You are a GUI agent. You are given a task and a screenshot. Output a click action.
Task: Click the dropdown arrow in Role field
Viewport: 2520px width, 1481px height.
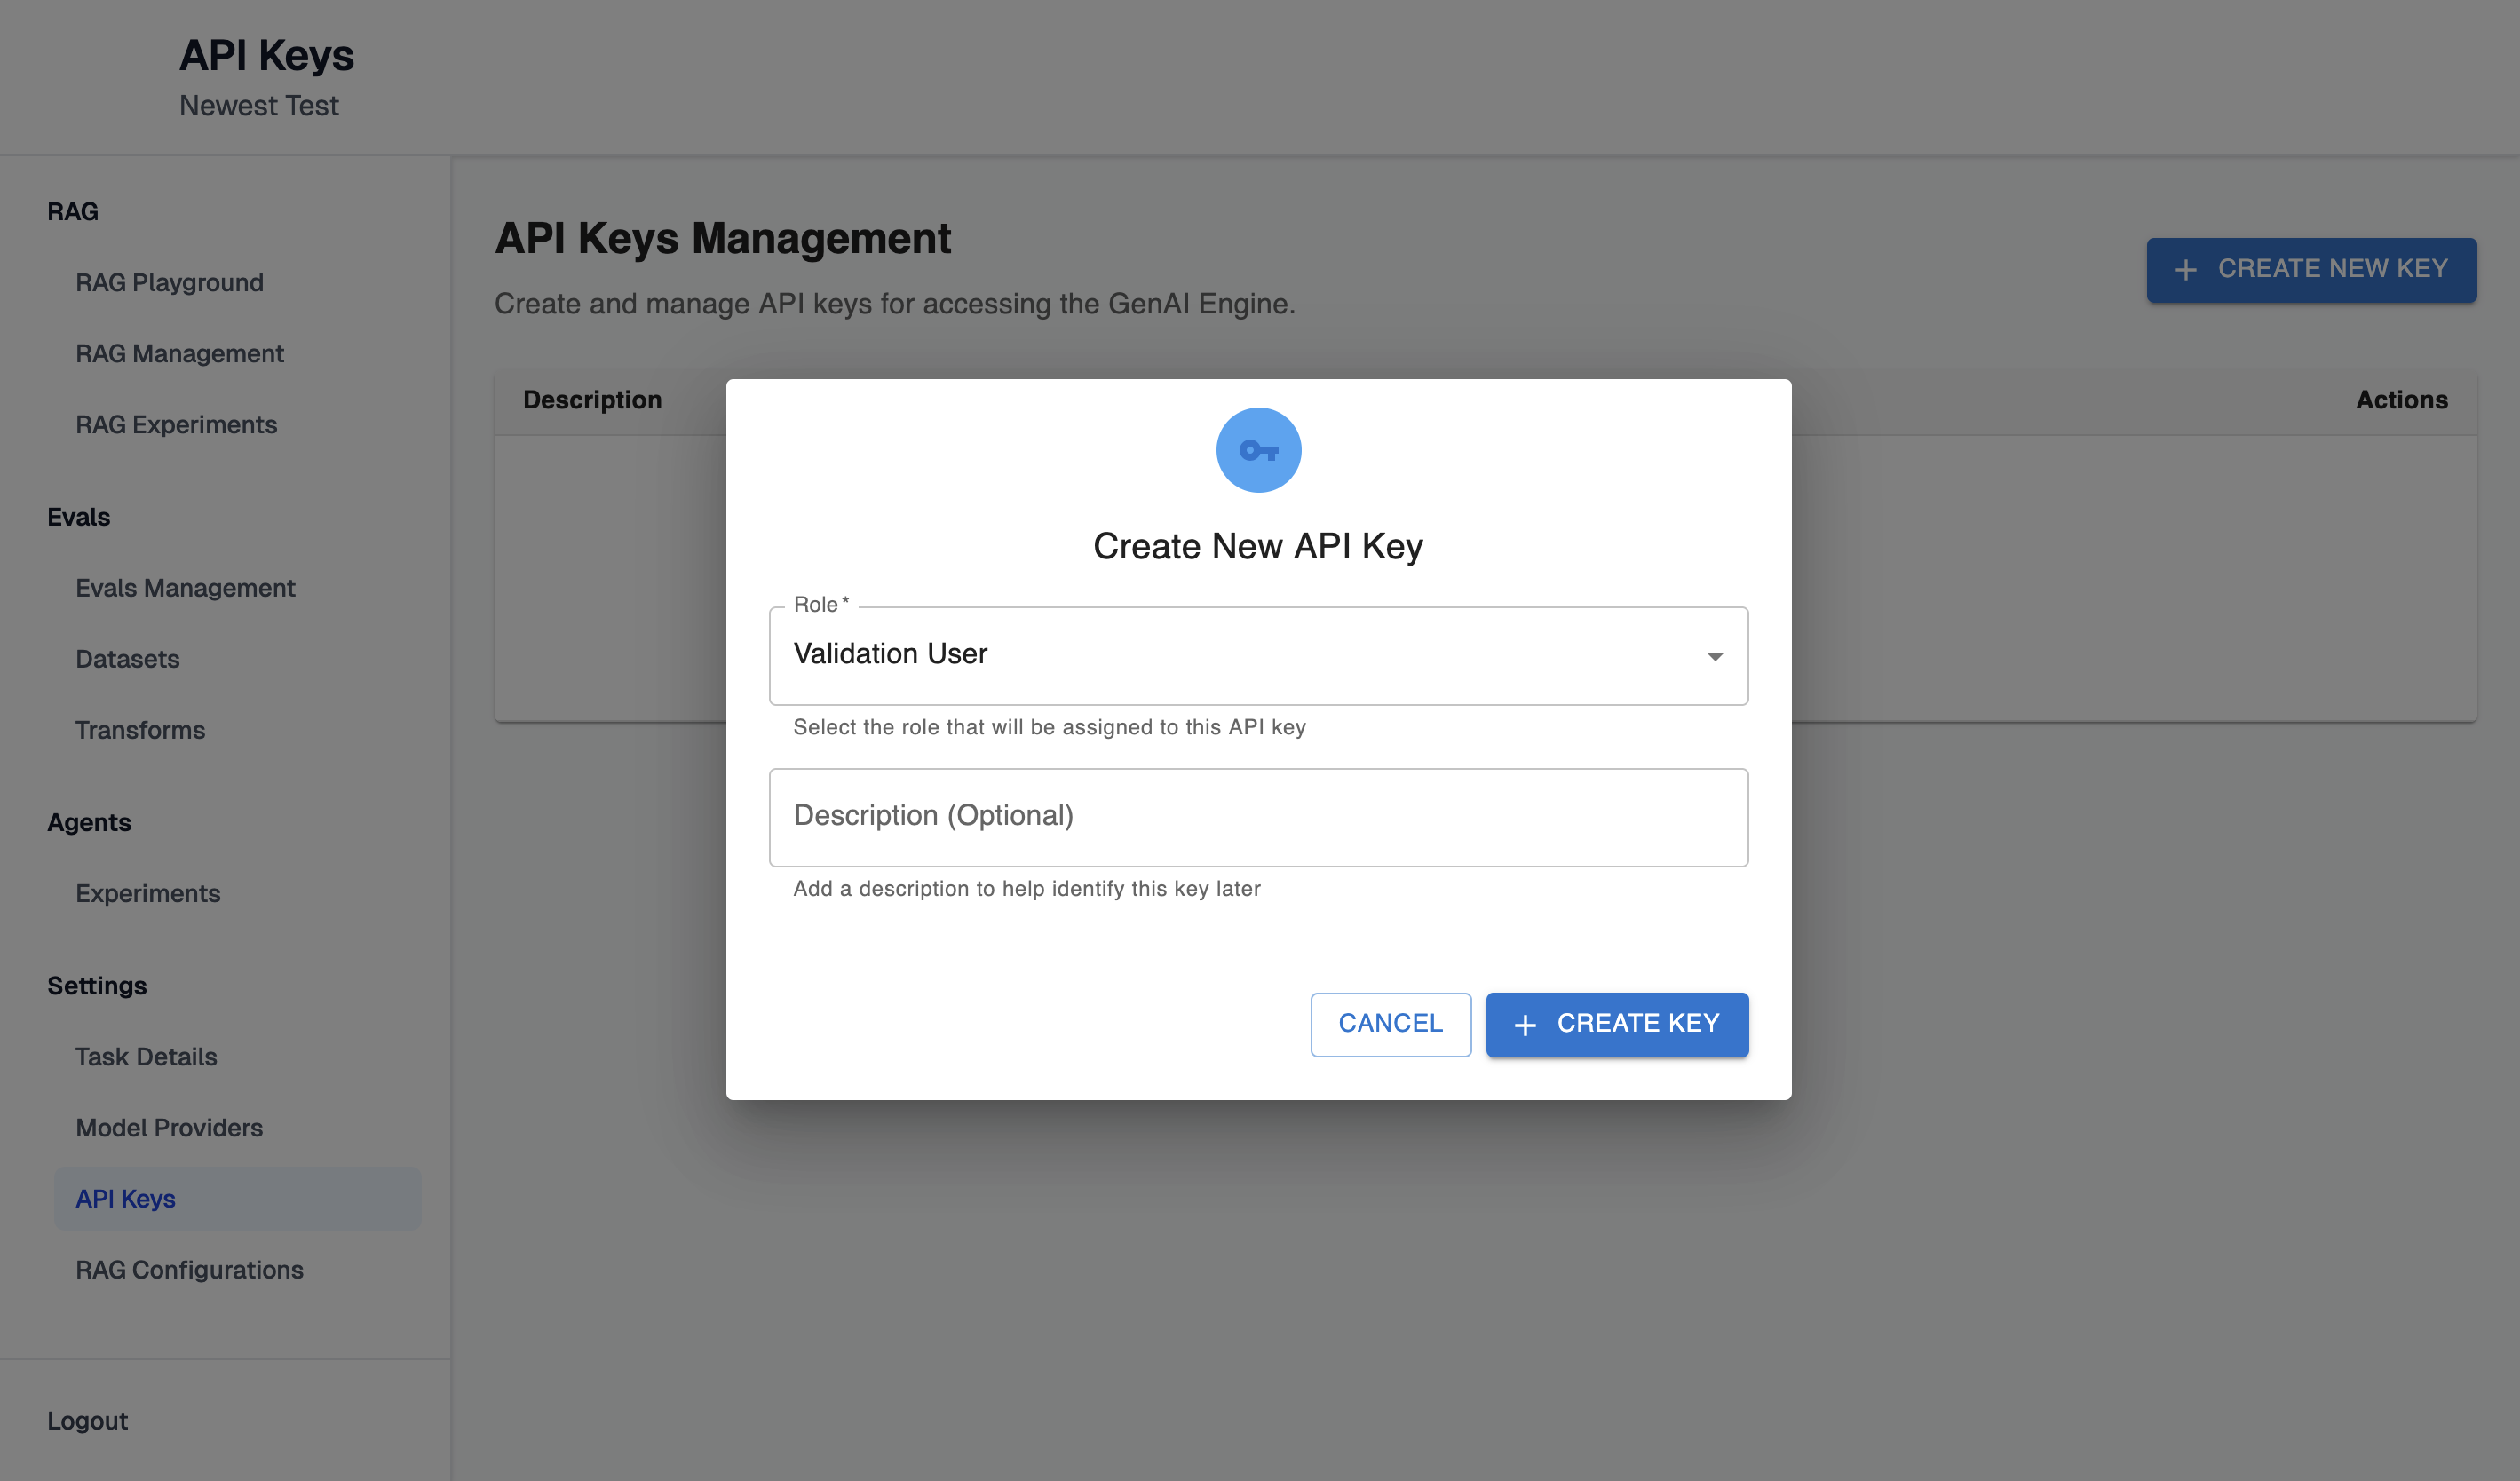[x=1714, y=656]
